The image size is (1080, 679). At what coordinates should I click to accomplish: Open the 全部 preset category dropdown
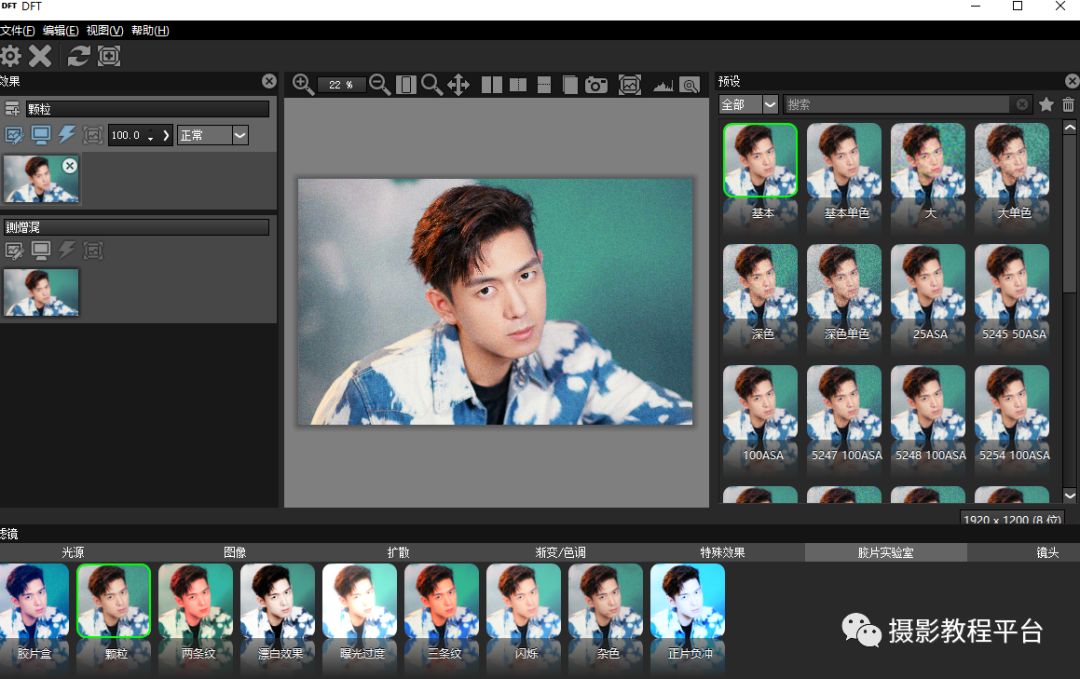click(x=748, y=105)
